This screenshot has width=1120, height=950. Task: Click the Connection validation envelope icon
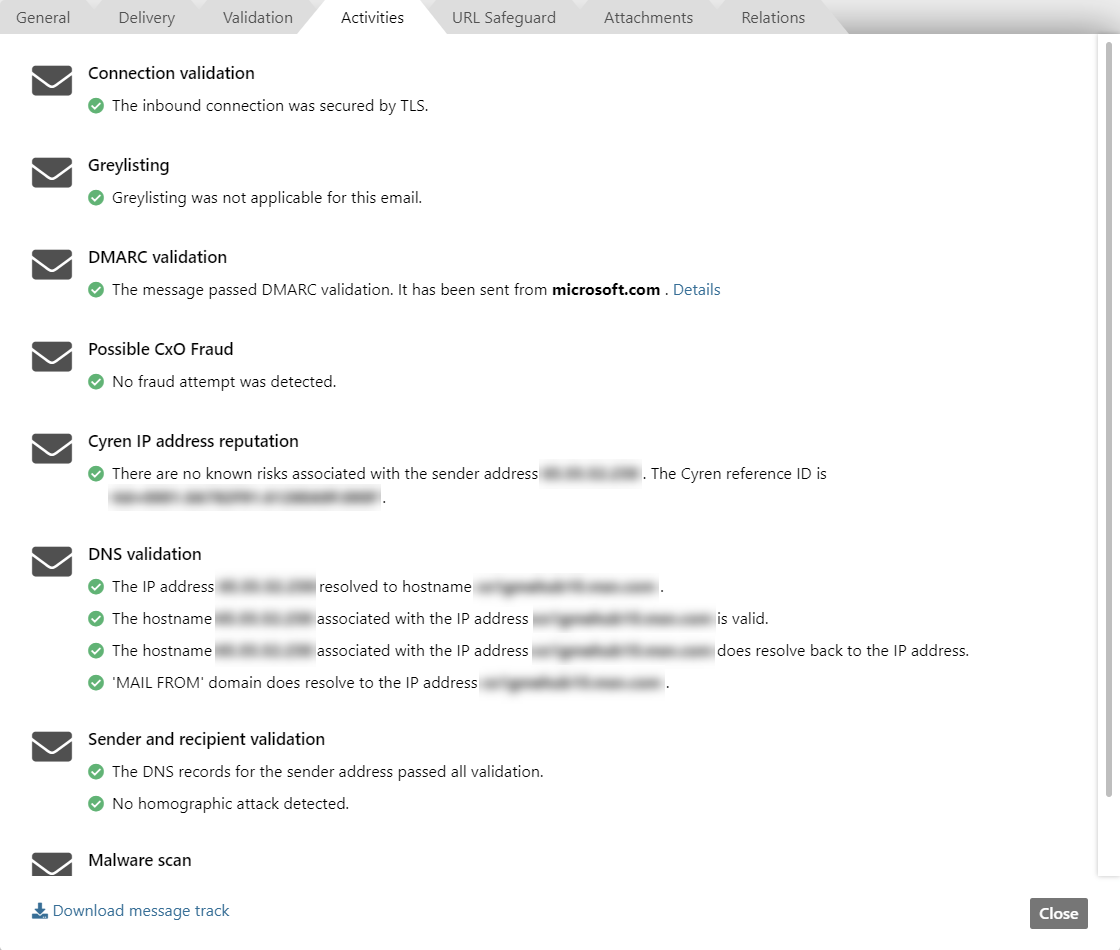pyautogui.click(x=51, y=81)
